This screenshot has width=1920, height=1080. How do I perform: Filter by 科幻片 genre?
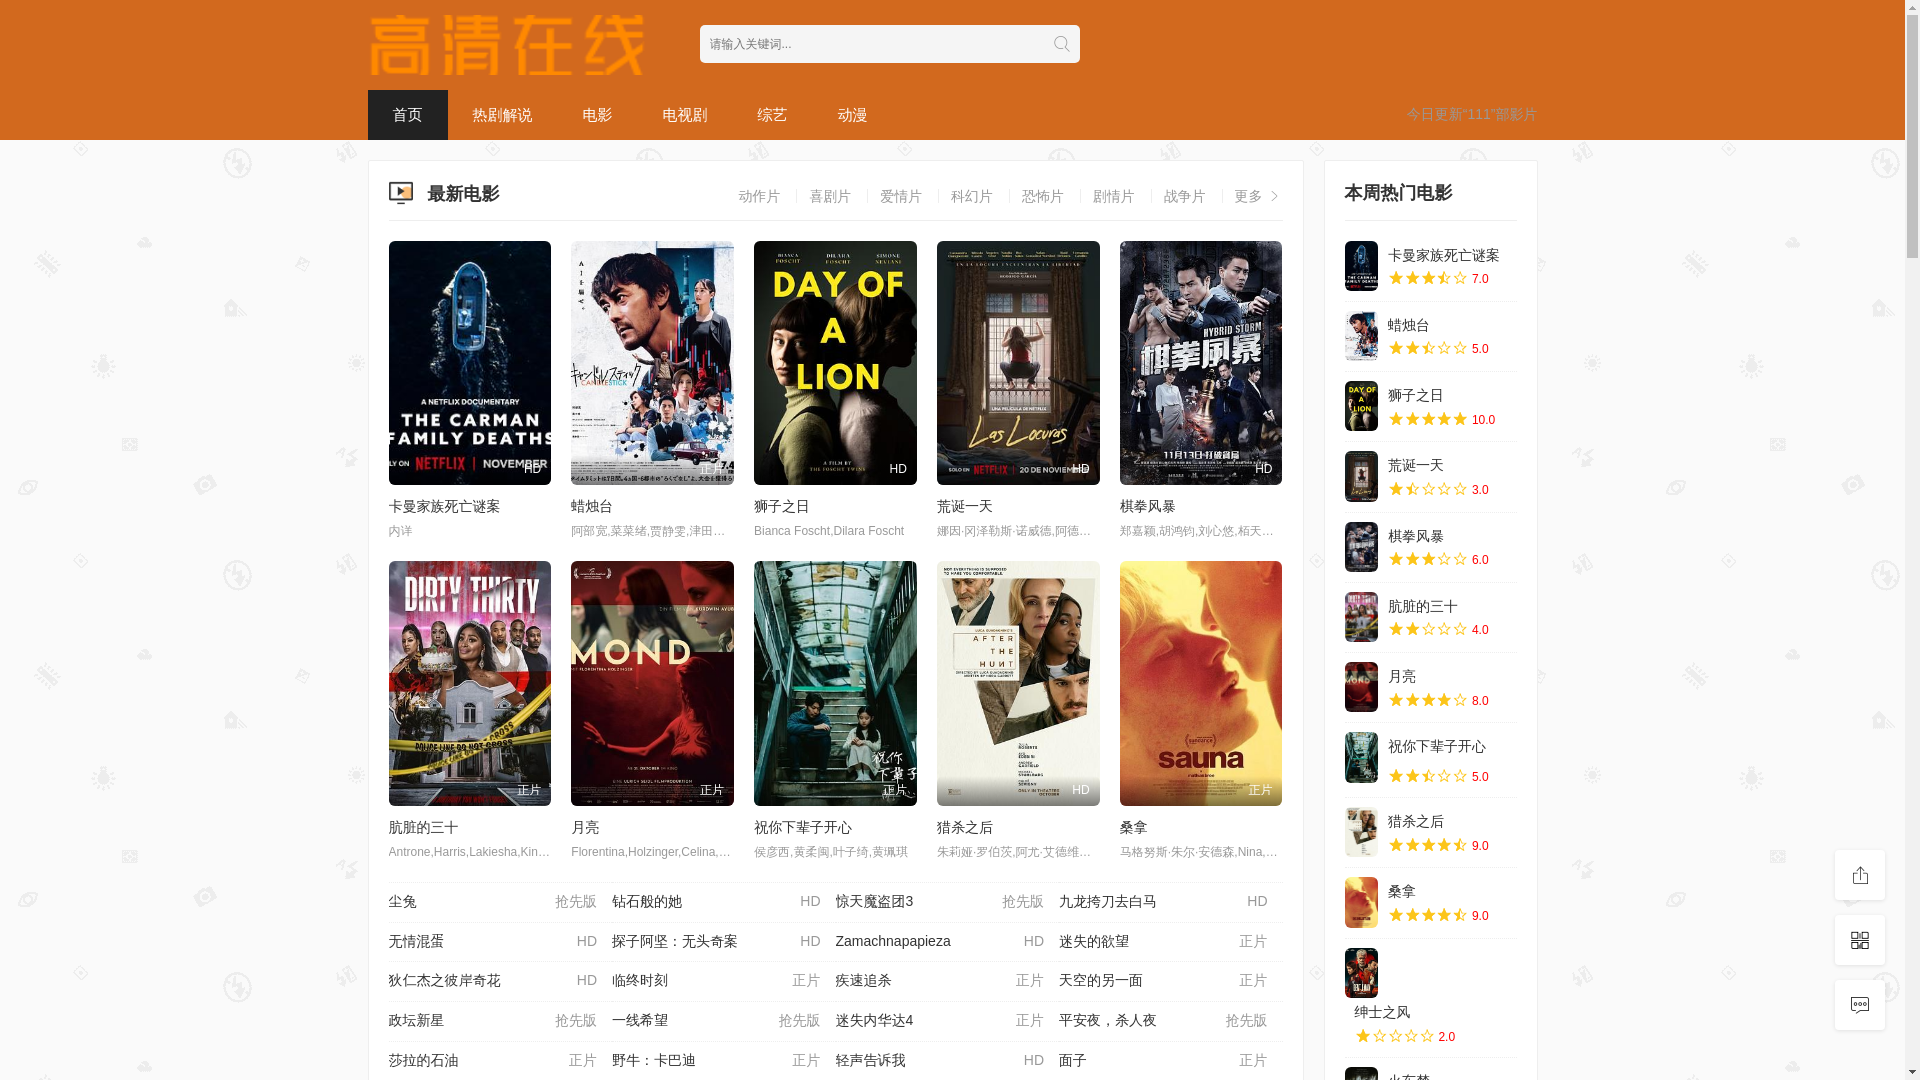pyautogui.click(x=972, y=196)
